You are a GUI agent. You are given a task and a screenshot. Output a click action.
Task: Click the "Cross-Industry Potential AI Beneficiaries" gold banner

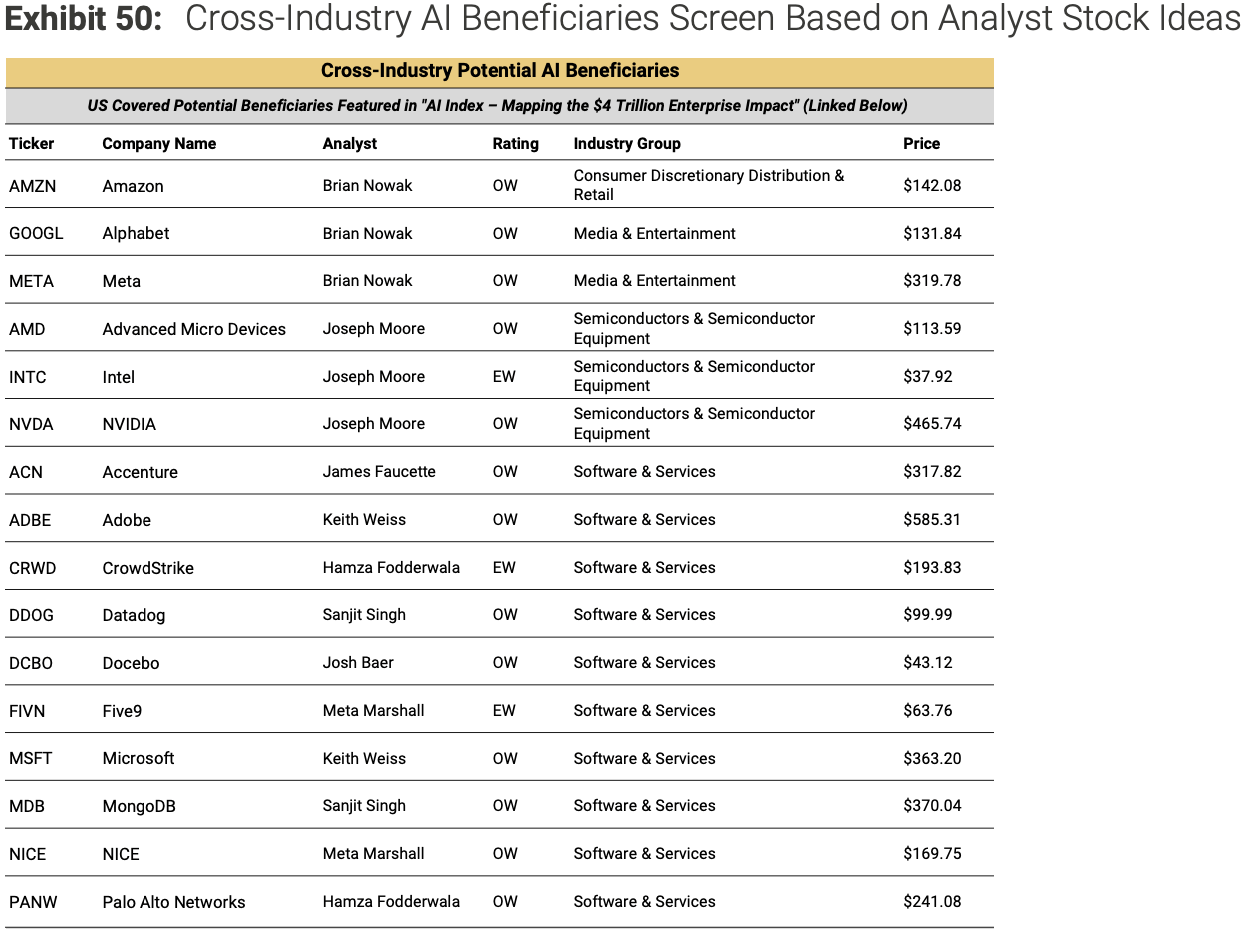(x=499, y=71)
